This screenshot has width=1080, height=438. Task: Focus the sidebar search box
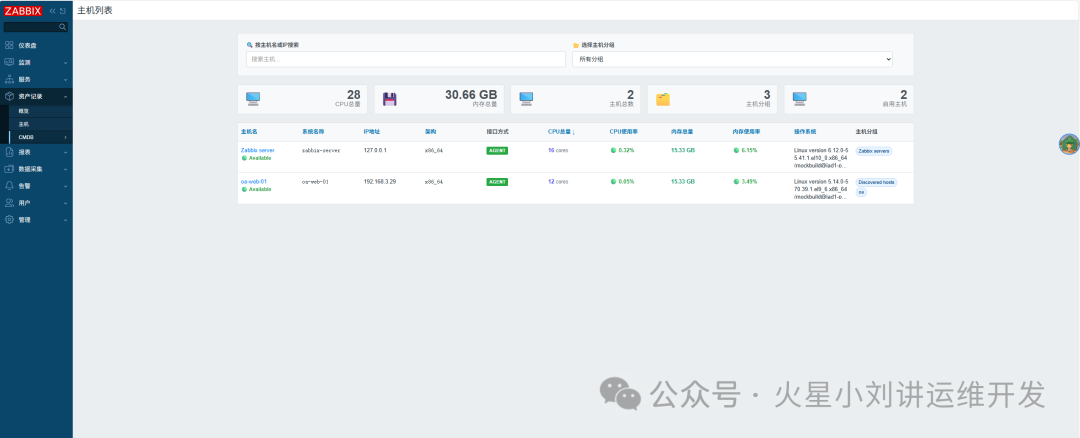[36, 27]
